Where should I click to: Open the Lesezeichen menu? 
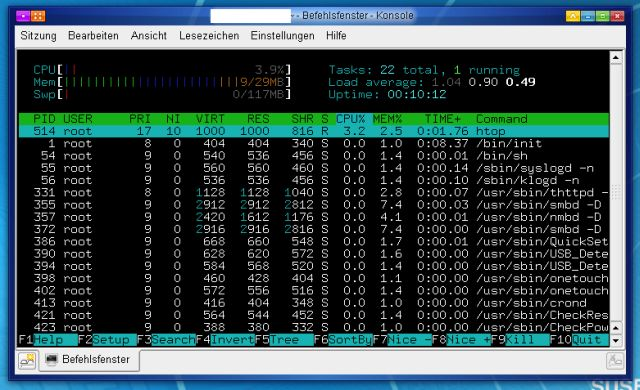point(209,36)
